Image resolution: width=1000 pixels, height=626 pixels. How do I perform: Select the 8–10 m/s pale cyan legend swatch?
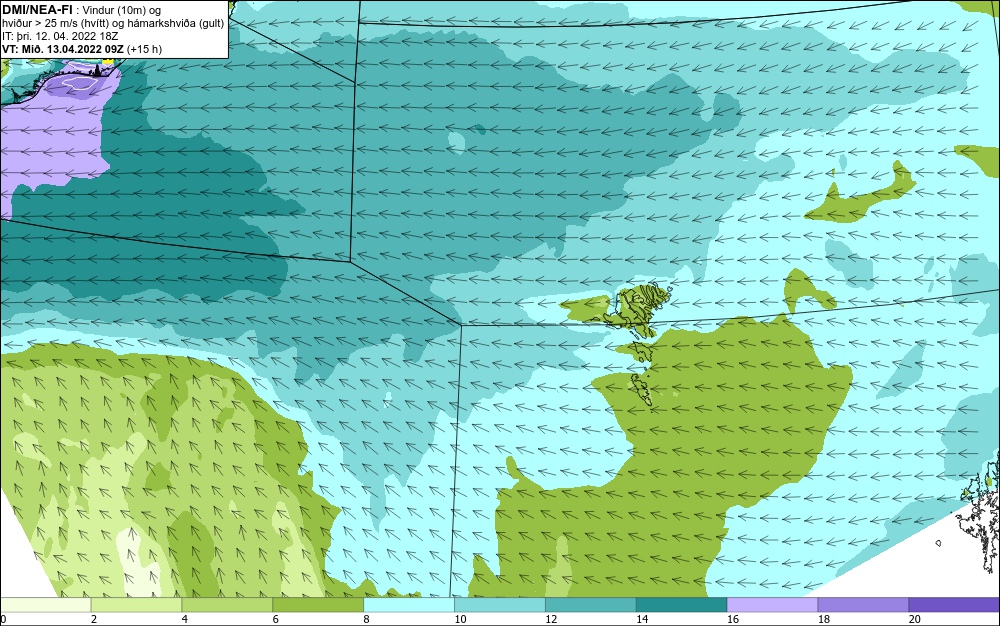pos(409,604)
